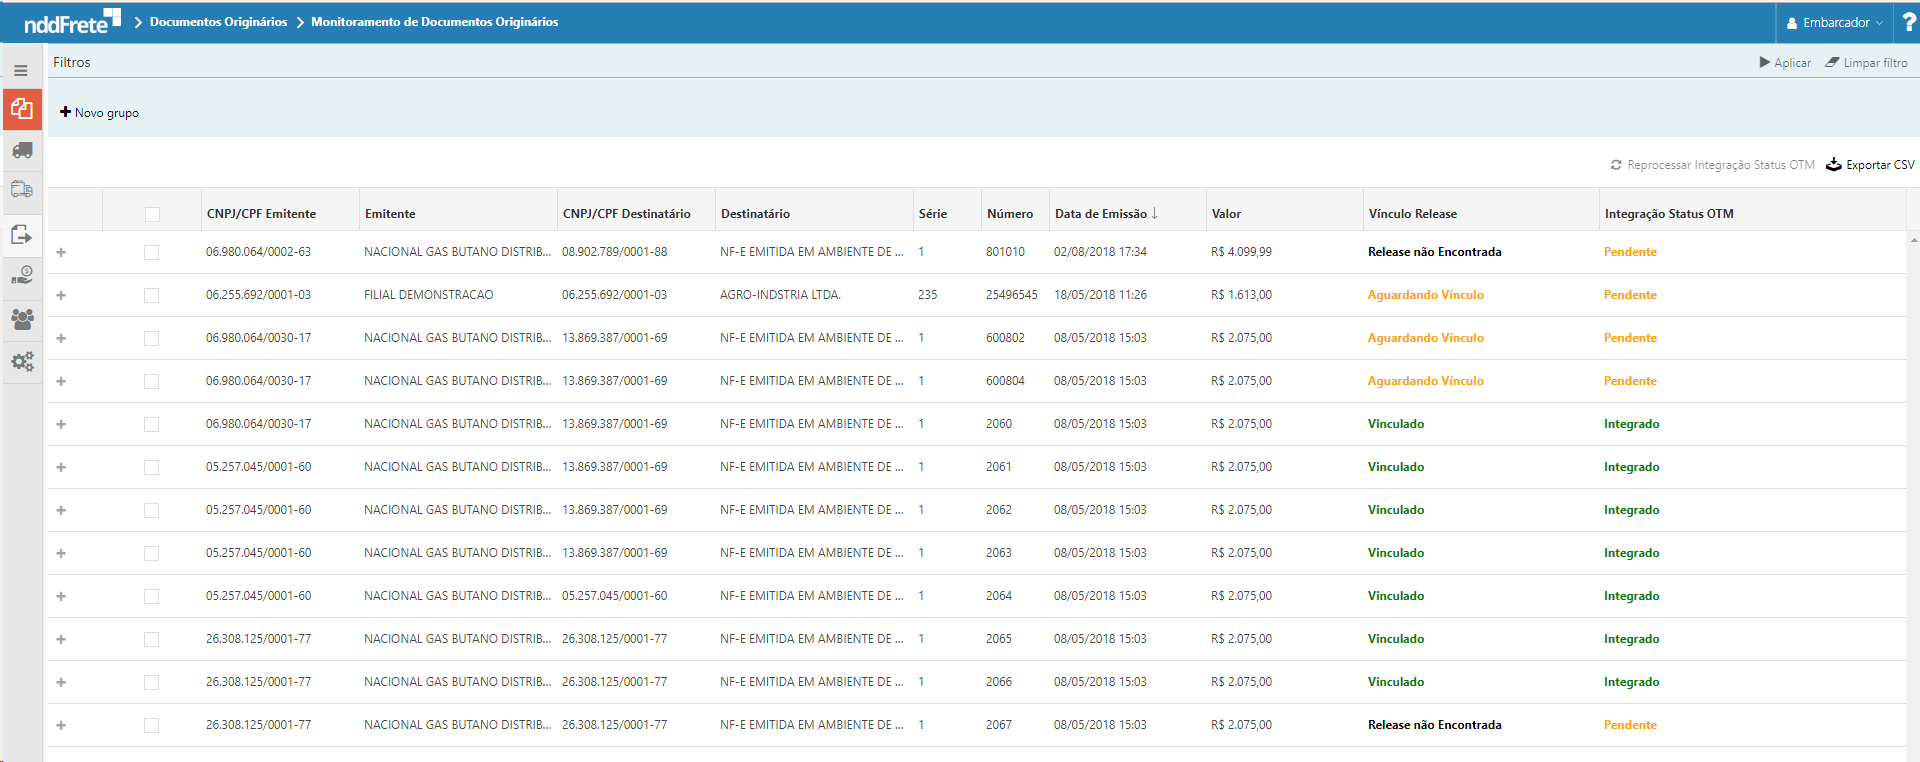
Task: Add a Novo grupo filter
Action: (x=99, y=113)
